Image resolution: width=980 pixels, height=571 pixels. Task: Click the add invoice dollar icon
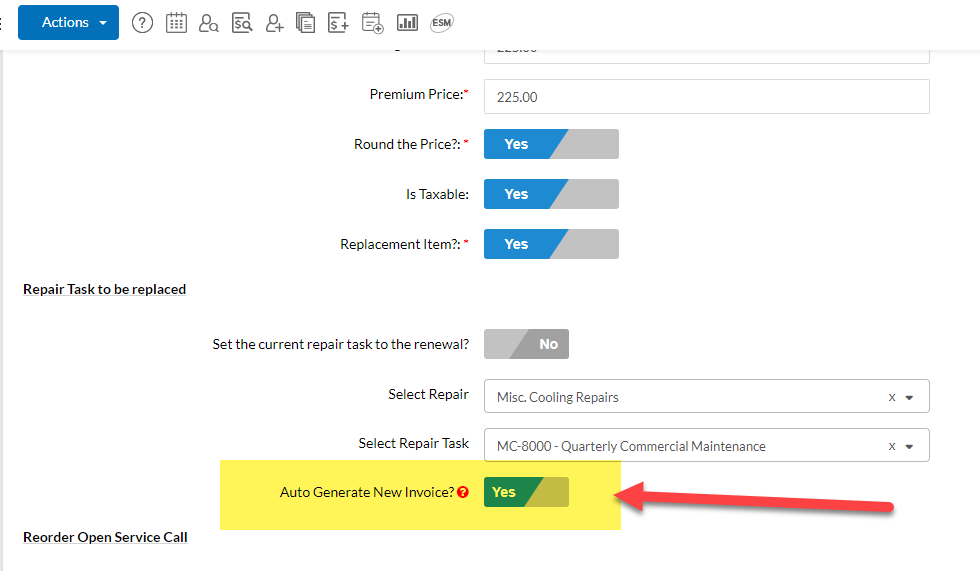[339, 22]
